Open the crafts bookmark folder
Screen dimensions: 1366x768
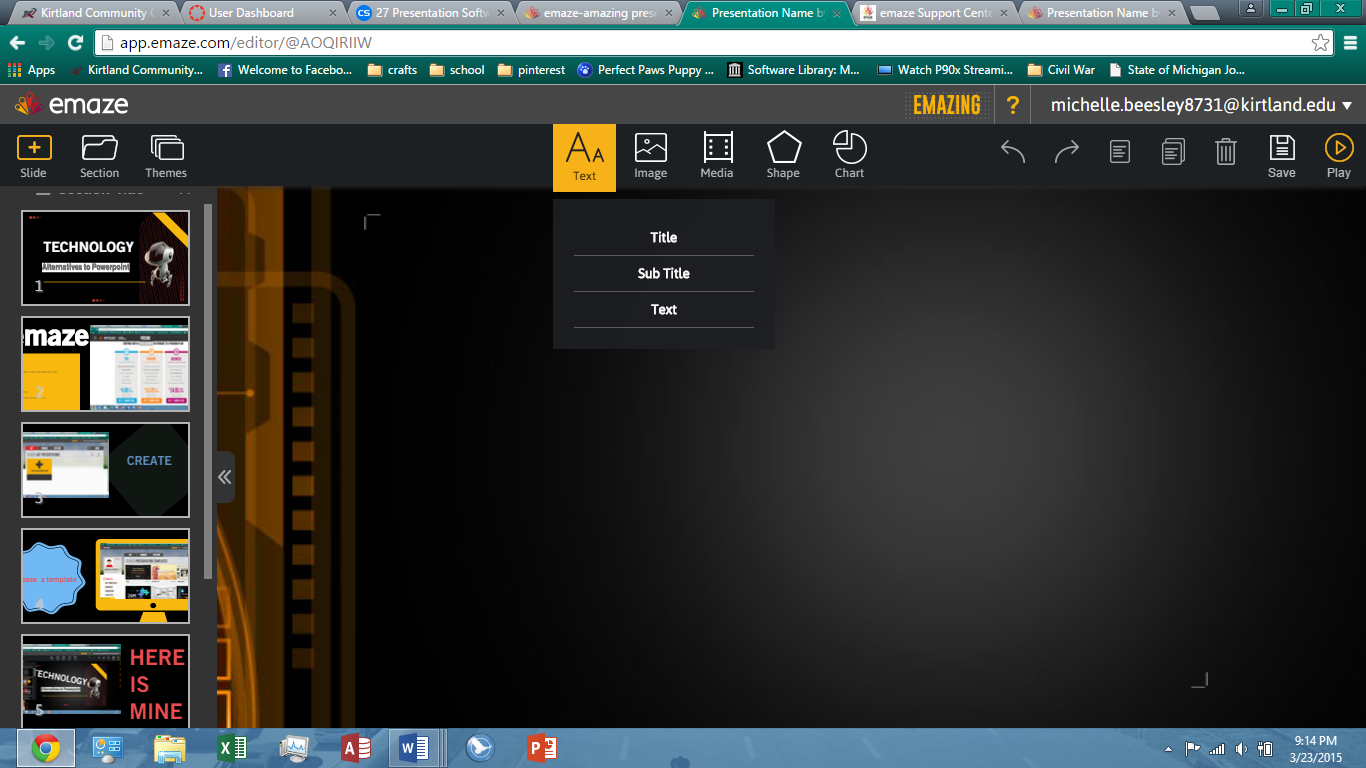coord(392,70)
